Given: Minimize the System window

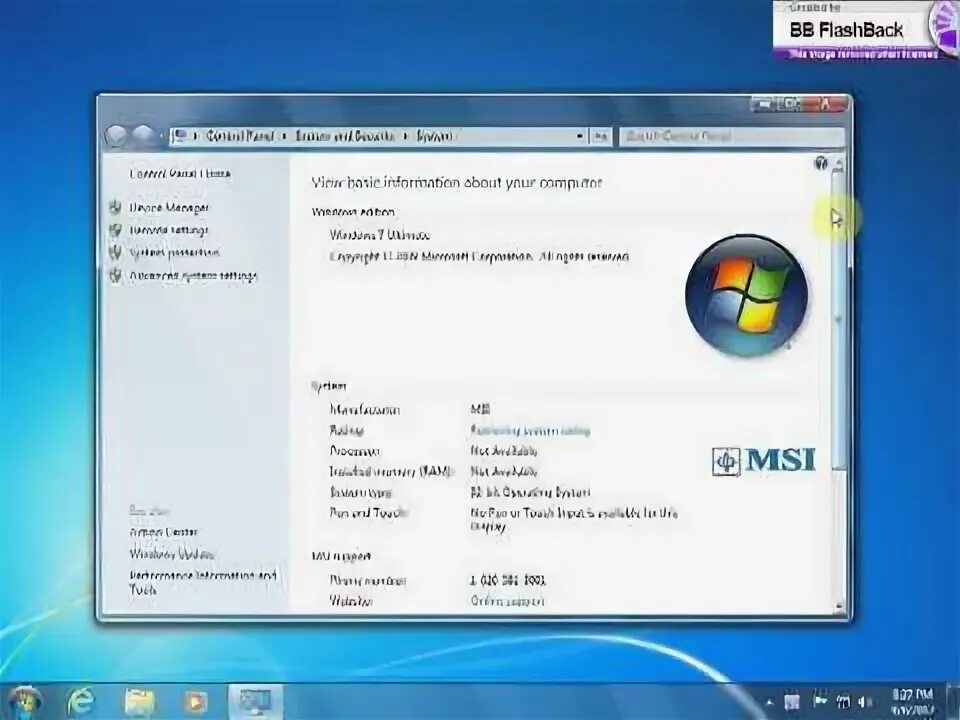Looking at the screenshot, I should point(763,103).
